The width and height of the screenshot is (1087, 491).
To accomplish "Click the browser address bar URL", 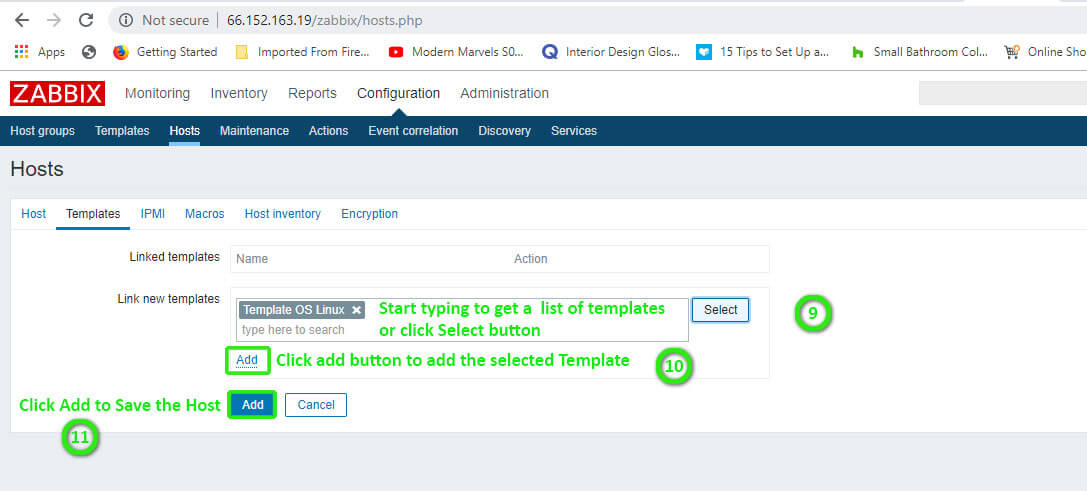I will [x=324, y=21].
